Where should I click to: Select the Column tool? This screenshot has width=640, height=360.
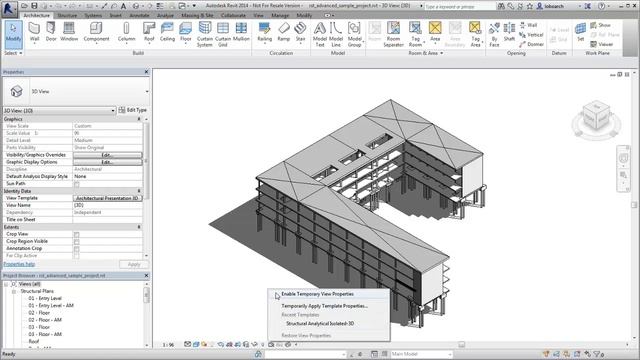point(127,32)
